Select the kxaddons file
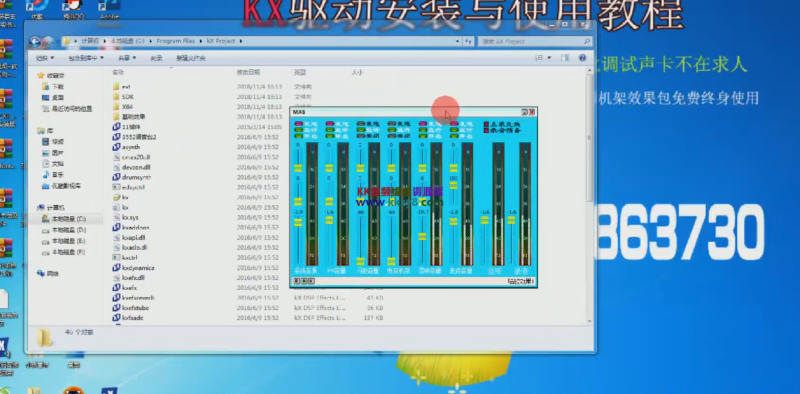The width and height of the screenshot is (800, 394). [131, 227]
